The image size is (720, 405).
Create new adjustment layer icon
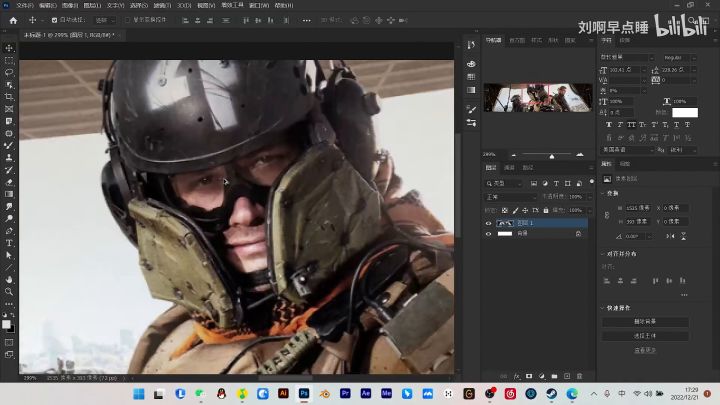(542, 376)
